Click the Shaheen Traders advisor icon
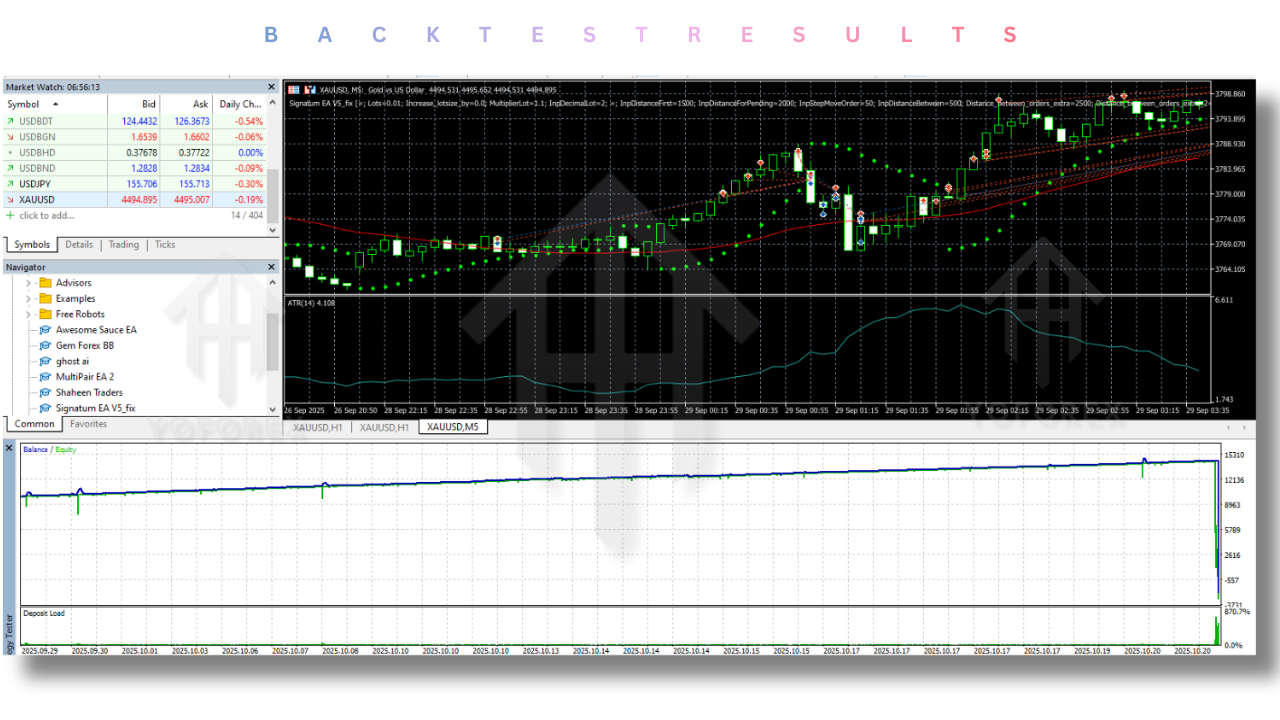Screen dimensions: 1280x720 click(x=45, y=393)
